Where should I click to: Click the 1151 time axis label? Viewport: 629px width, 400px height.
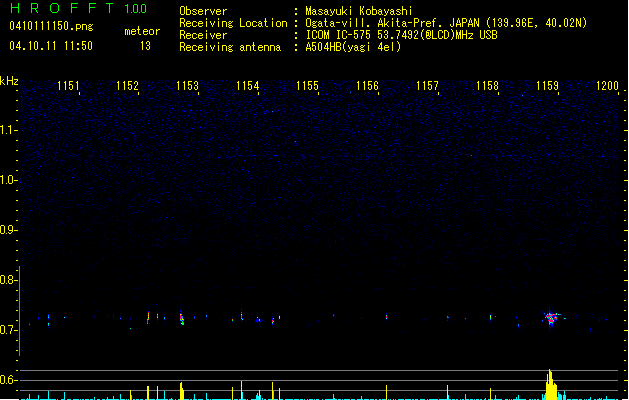[68, 86]
